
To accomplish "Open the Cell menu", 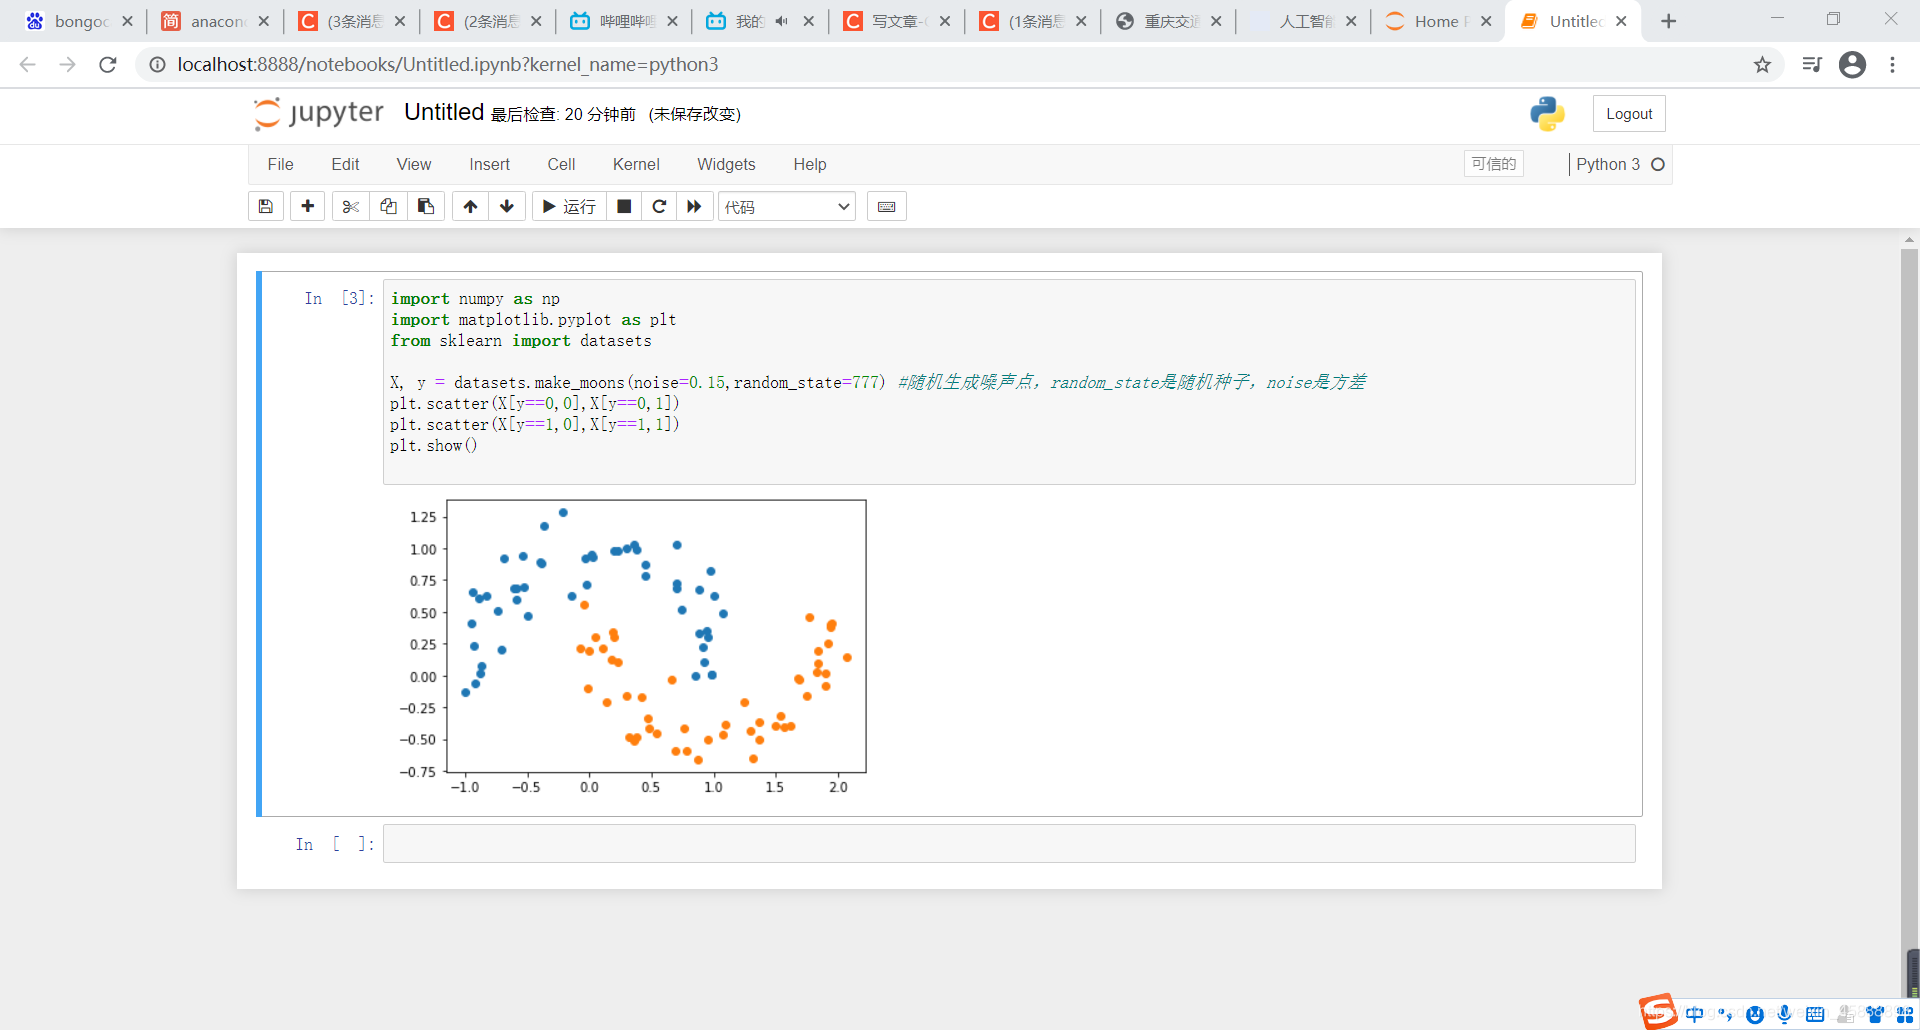I will point(561,164).
